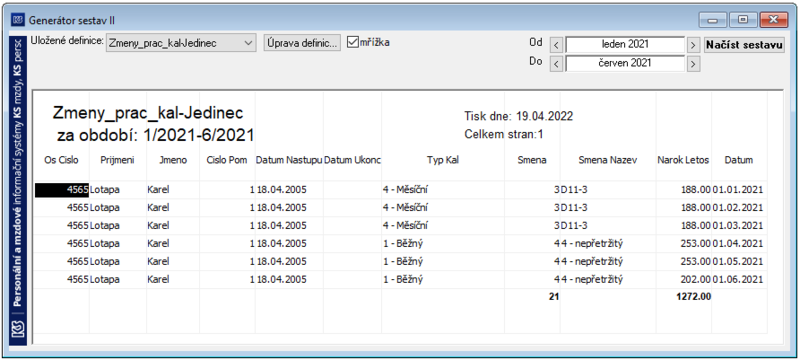Click the Os Cislo column header
This screenshot has height=360, width=800.
coord(62,160)
